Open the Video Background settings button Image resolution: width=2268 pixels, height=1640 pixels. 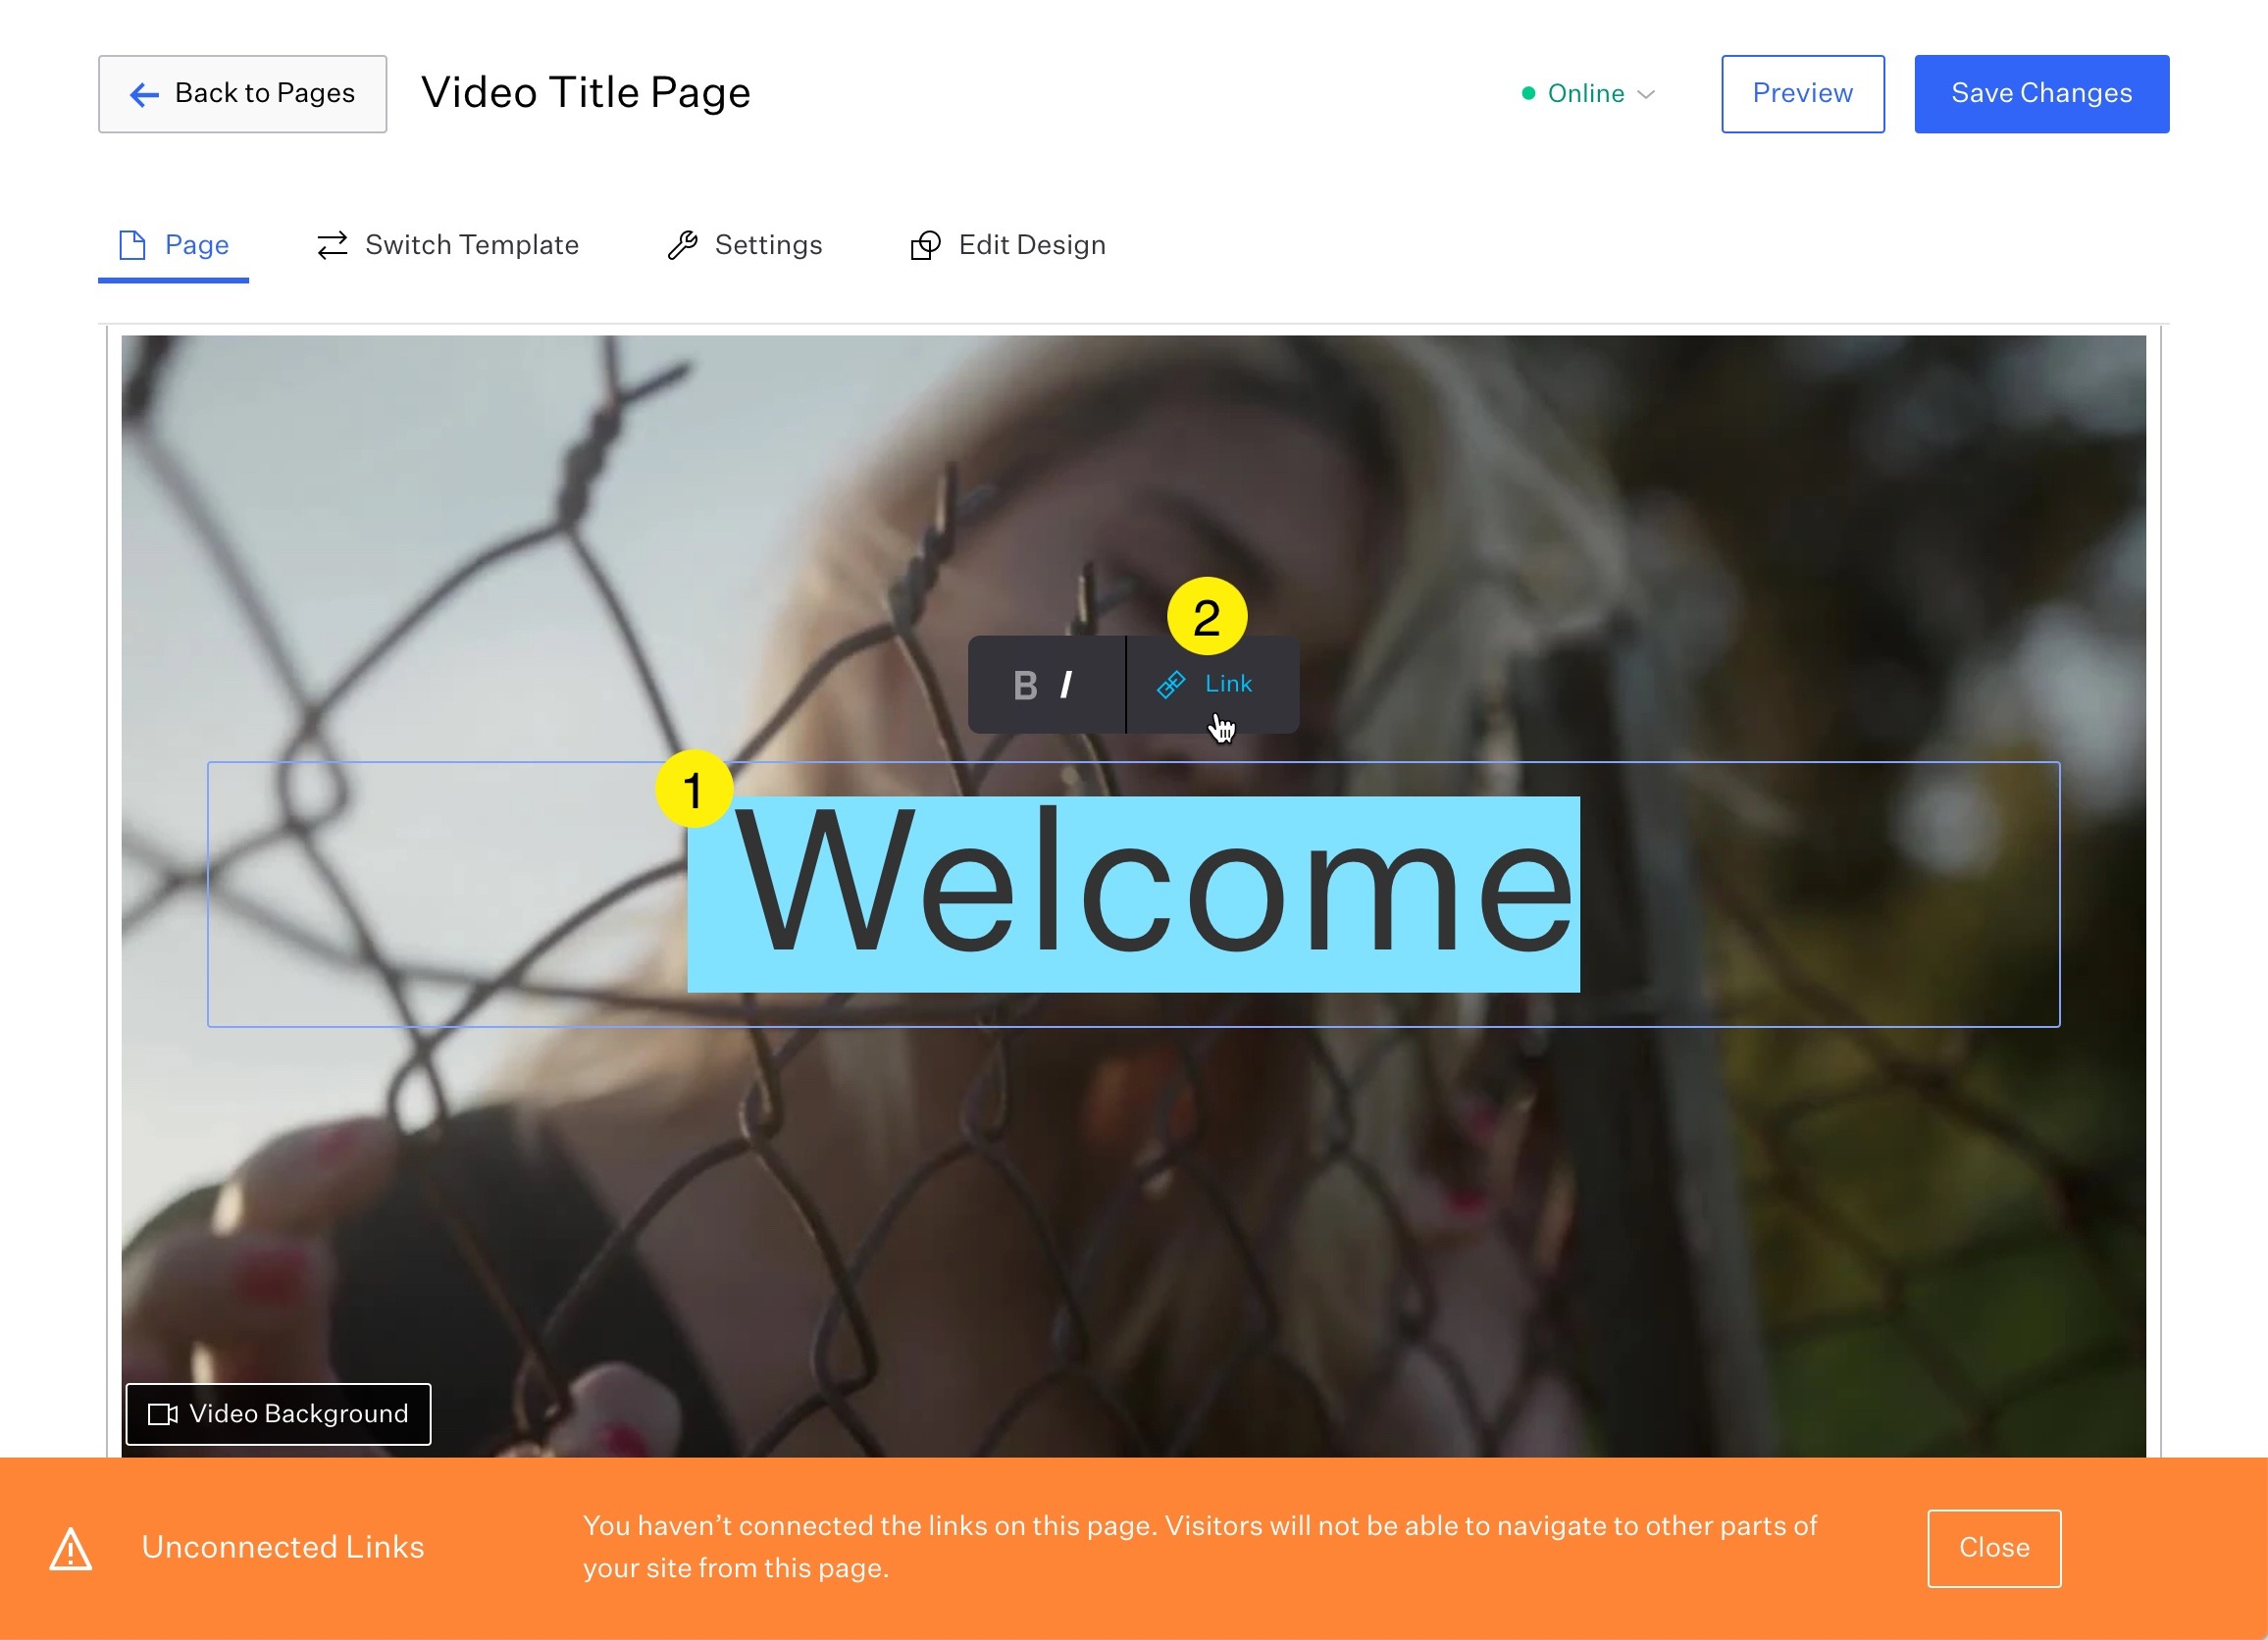coord(279,1414)
